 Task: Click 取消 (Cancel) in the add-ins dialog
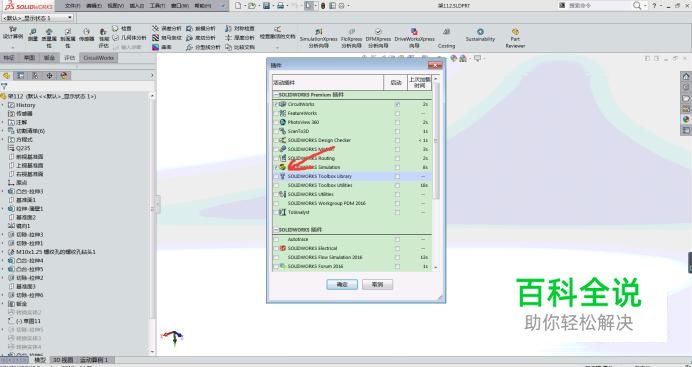coord(377,285)
